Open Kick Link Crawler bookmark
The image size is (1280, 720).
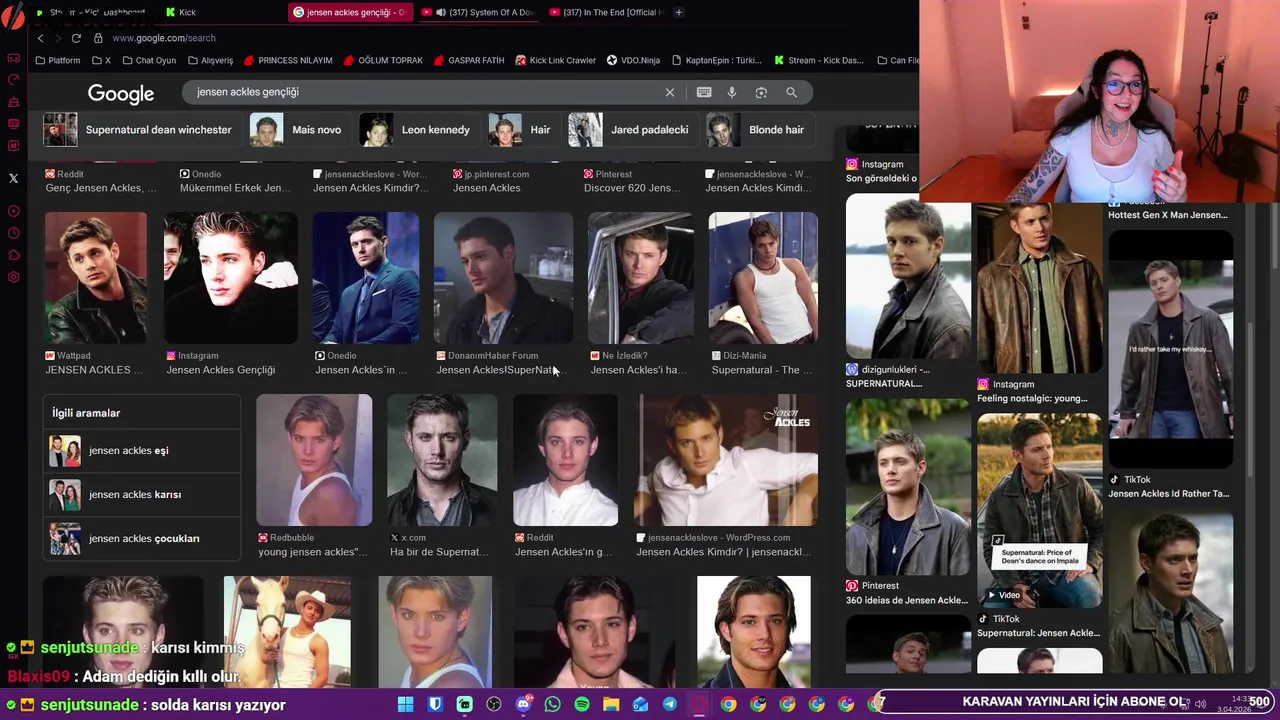(556, 60)
